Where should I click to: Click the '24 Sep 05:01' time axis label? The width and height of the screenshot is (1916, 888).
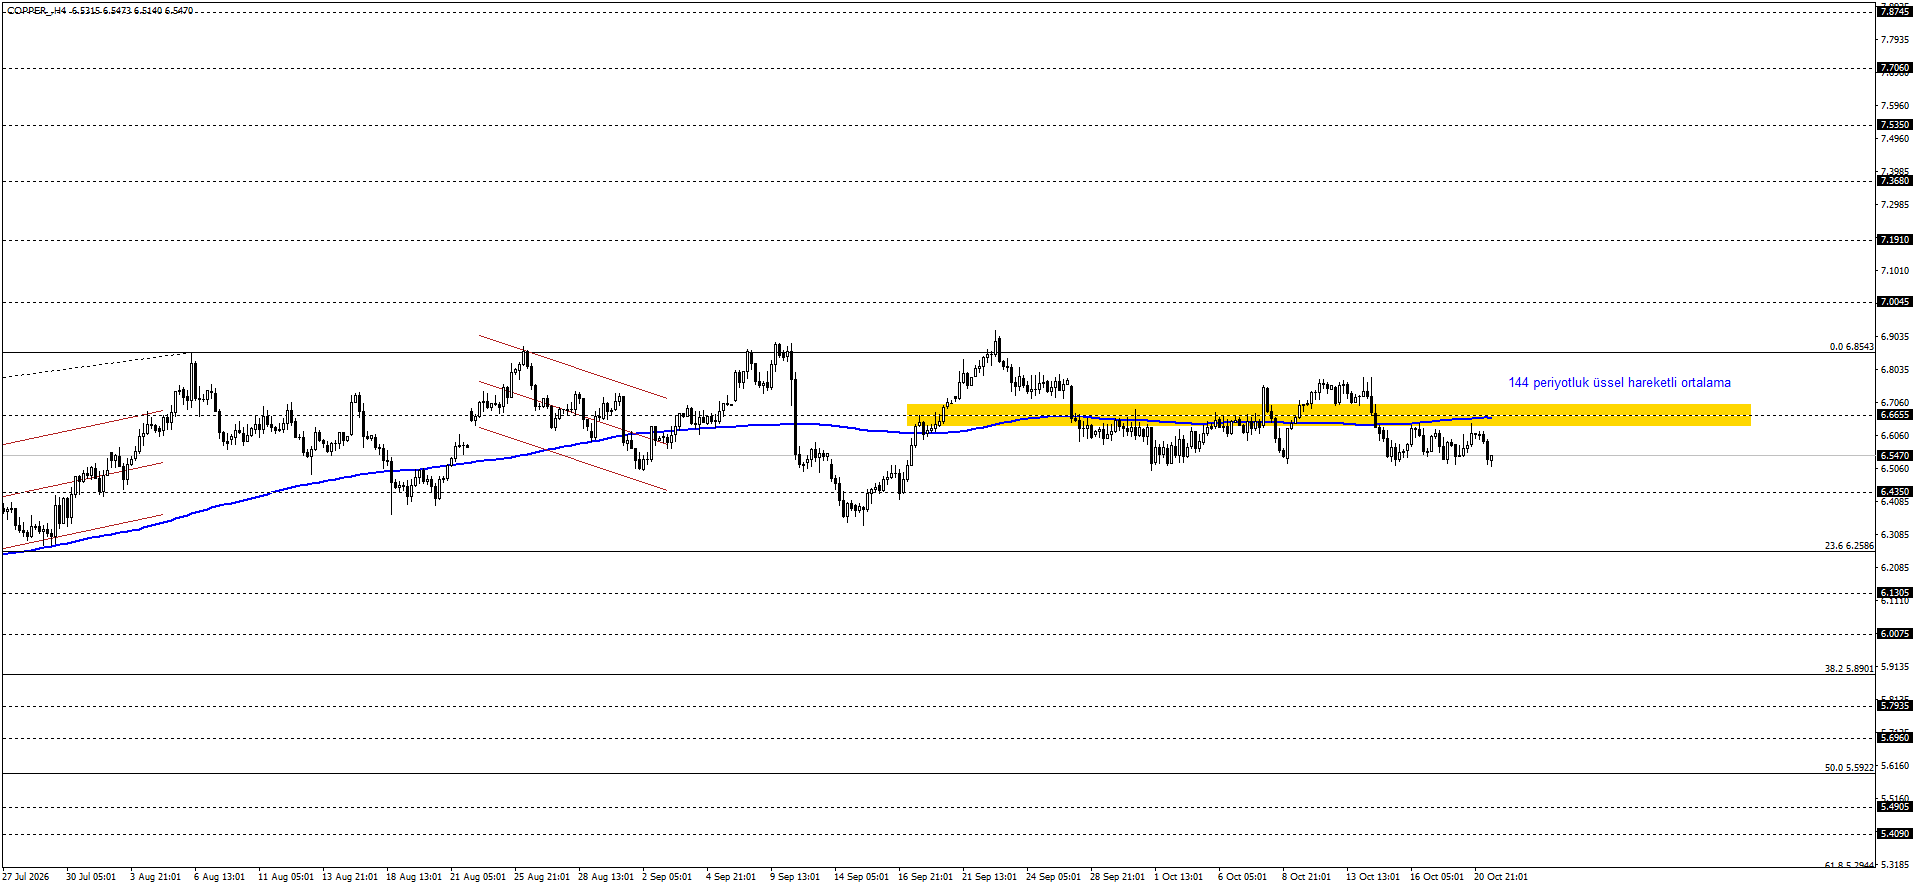(x=1053, y=877)
